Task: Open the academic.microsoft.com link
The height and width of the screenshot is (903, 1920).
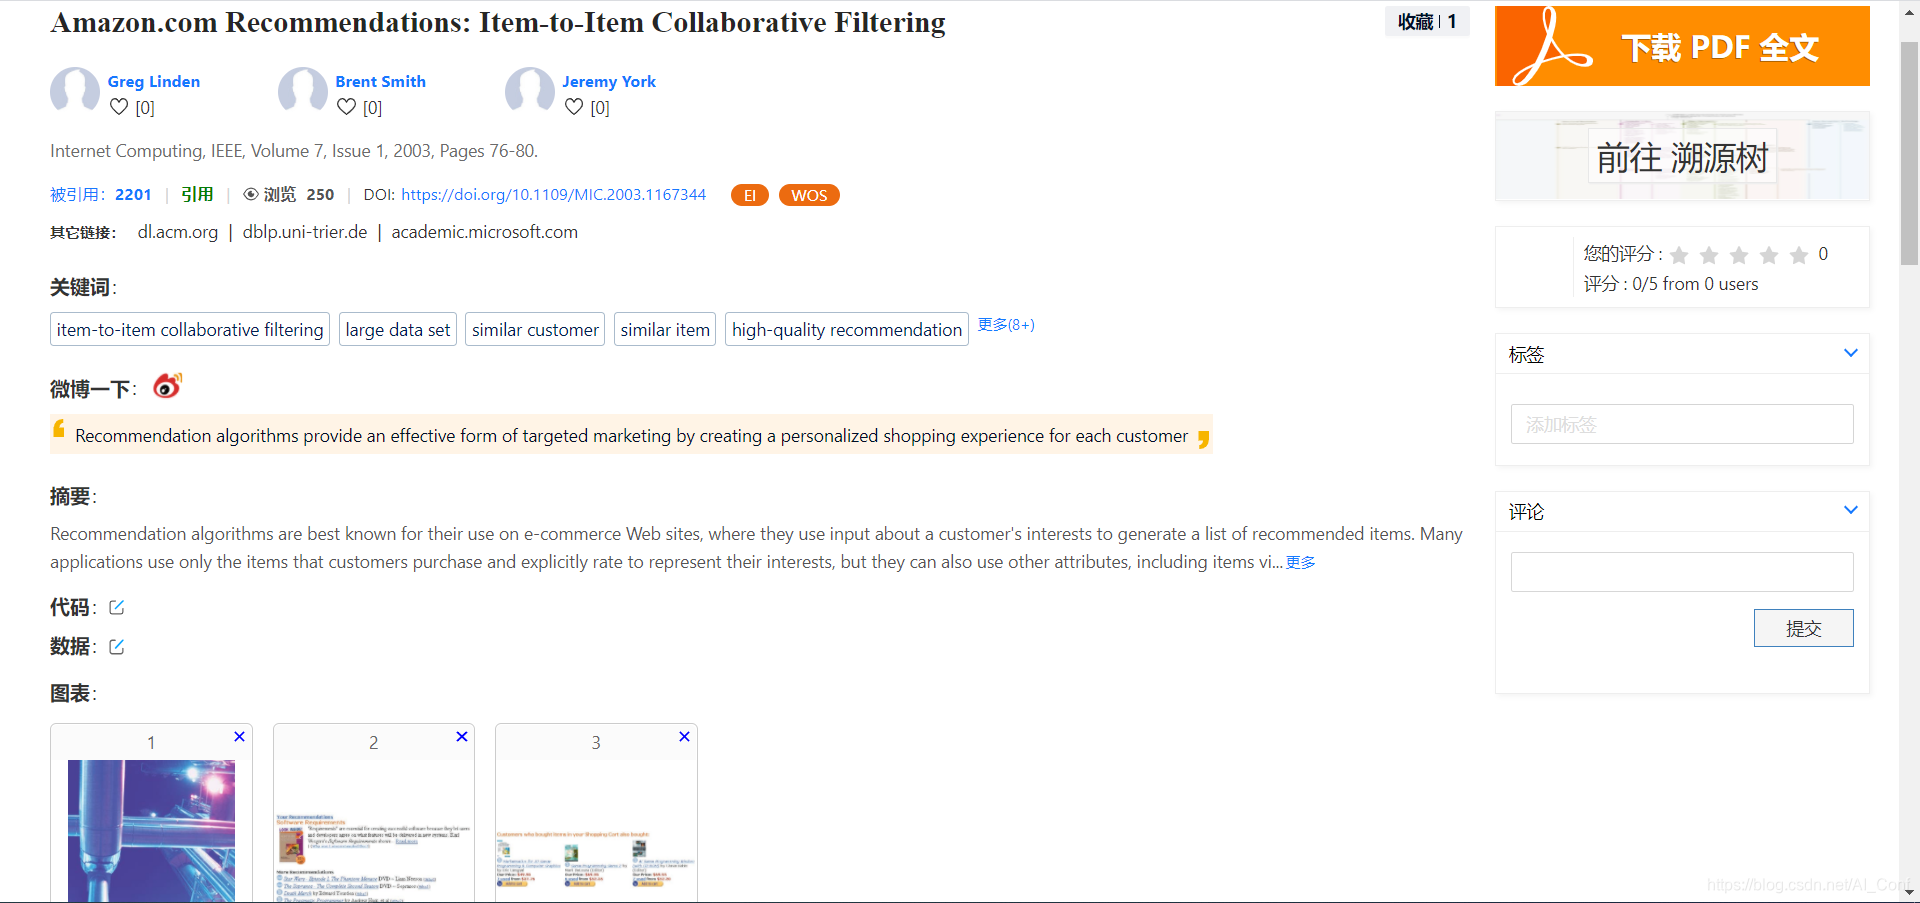Action: point(485,232)
